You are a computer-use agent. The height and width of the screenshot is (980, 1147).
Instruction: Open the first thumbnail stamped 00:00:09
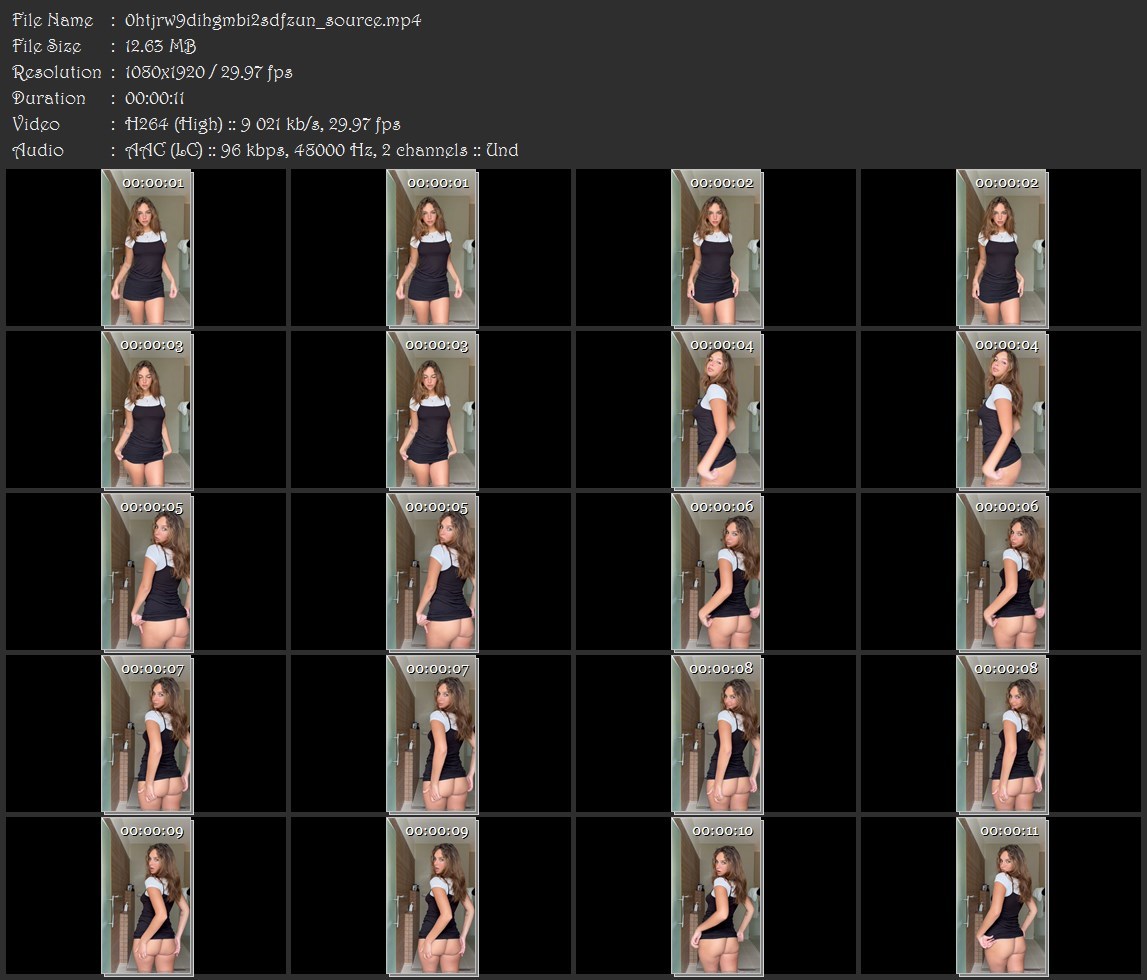click(x=147, y=897)
